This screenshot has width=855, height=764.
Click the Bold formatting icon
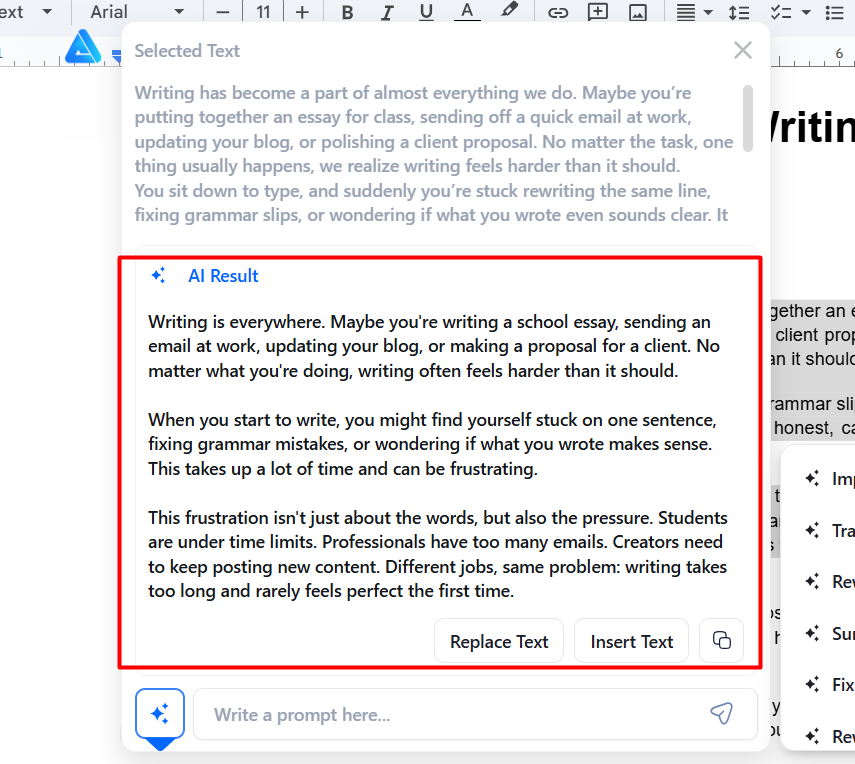(x=347, y=12)
